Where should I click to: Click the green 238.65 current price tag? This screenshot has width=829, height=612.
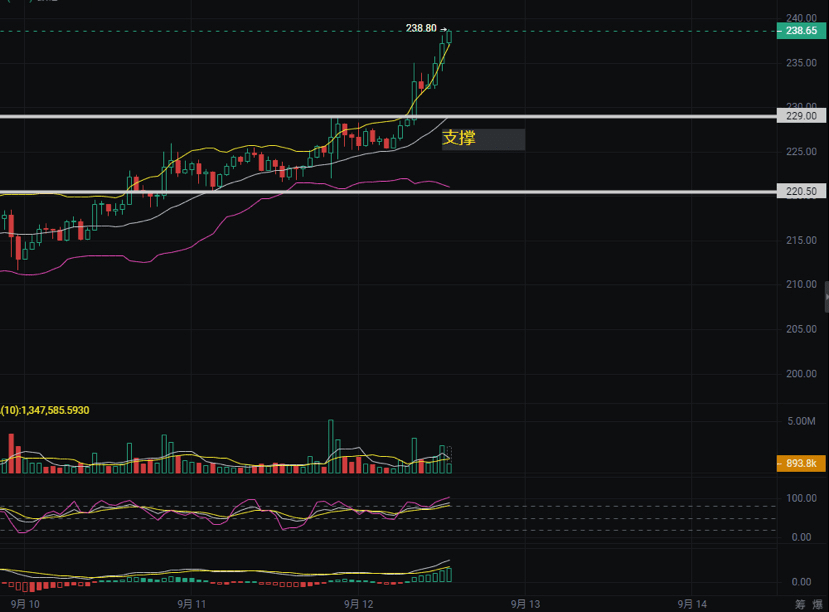[801, 32]
